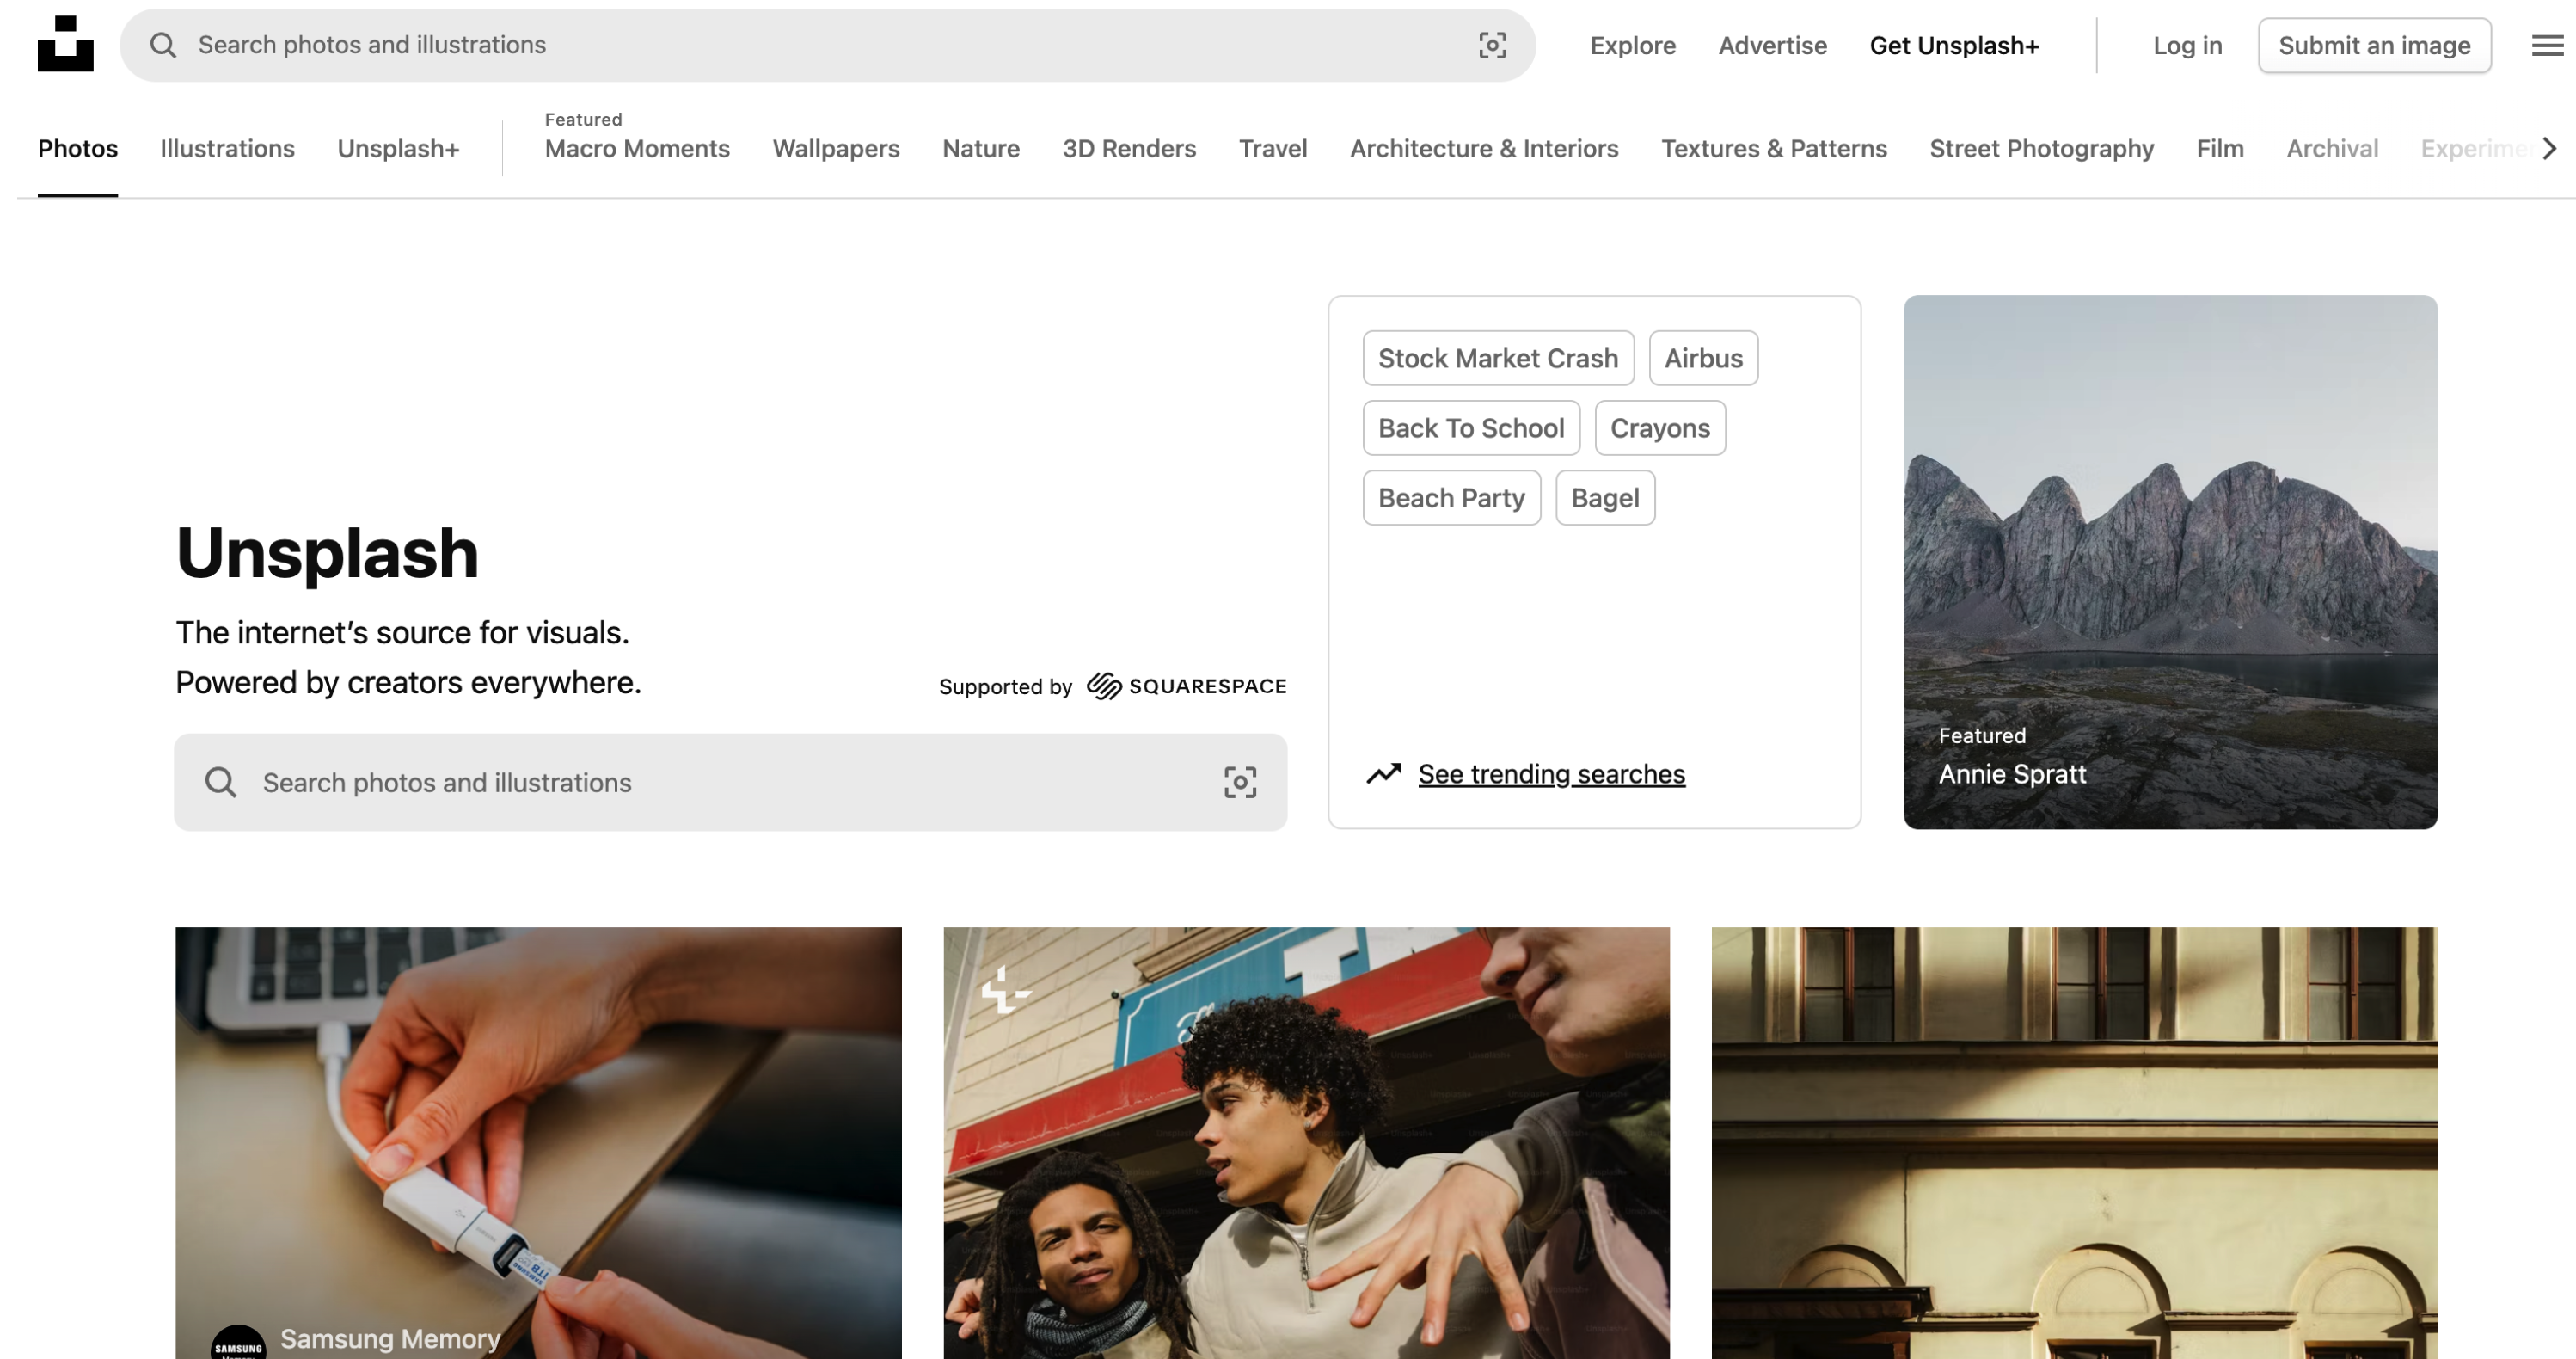Switch to the Illustrations tab
This screenshot has height=1359, width=2576.
pos(227,148)
